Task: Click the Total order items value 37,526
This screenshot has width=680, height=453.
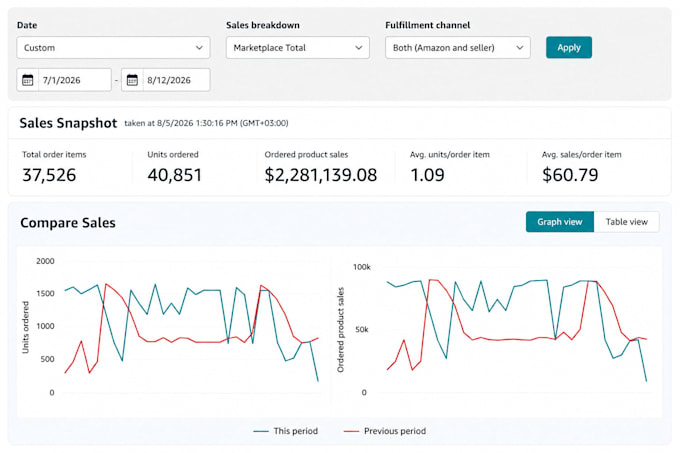Action: click(49, 175)
